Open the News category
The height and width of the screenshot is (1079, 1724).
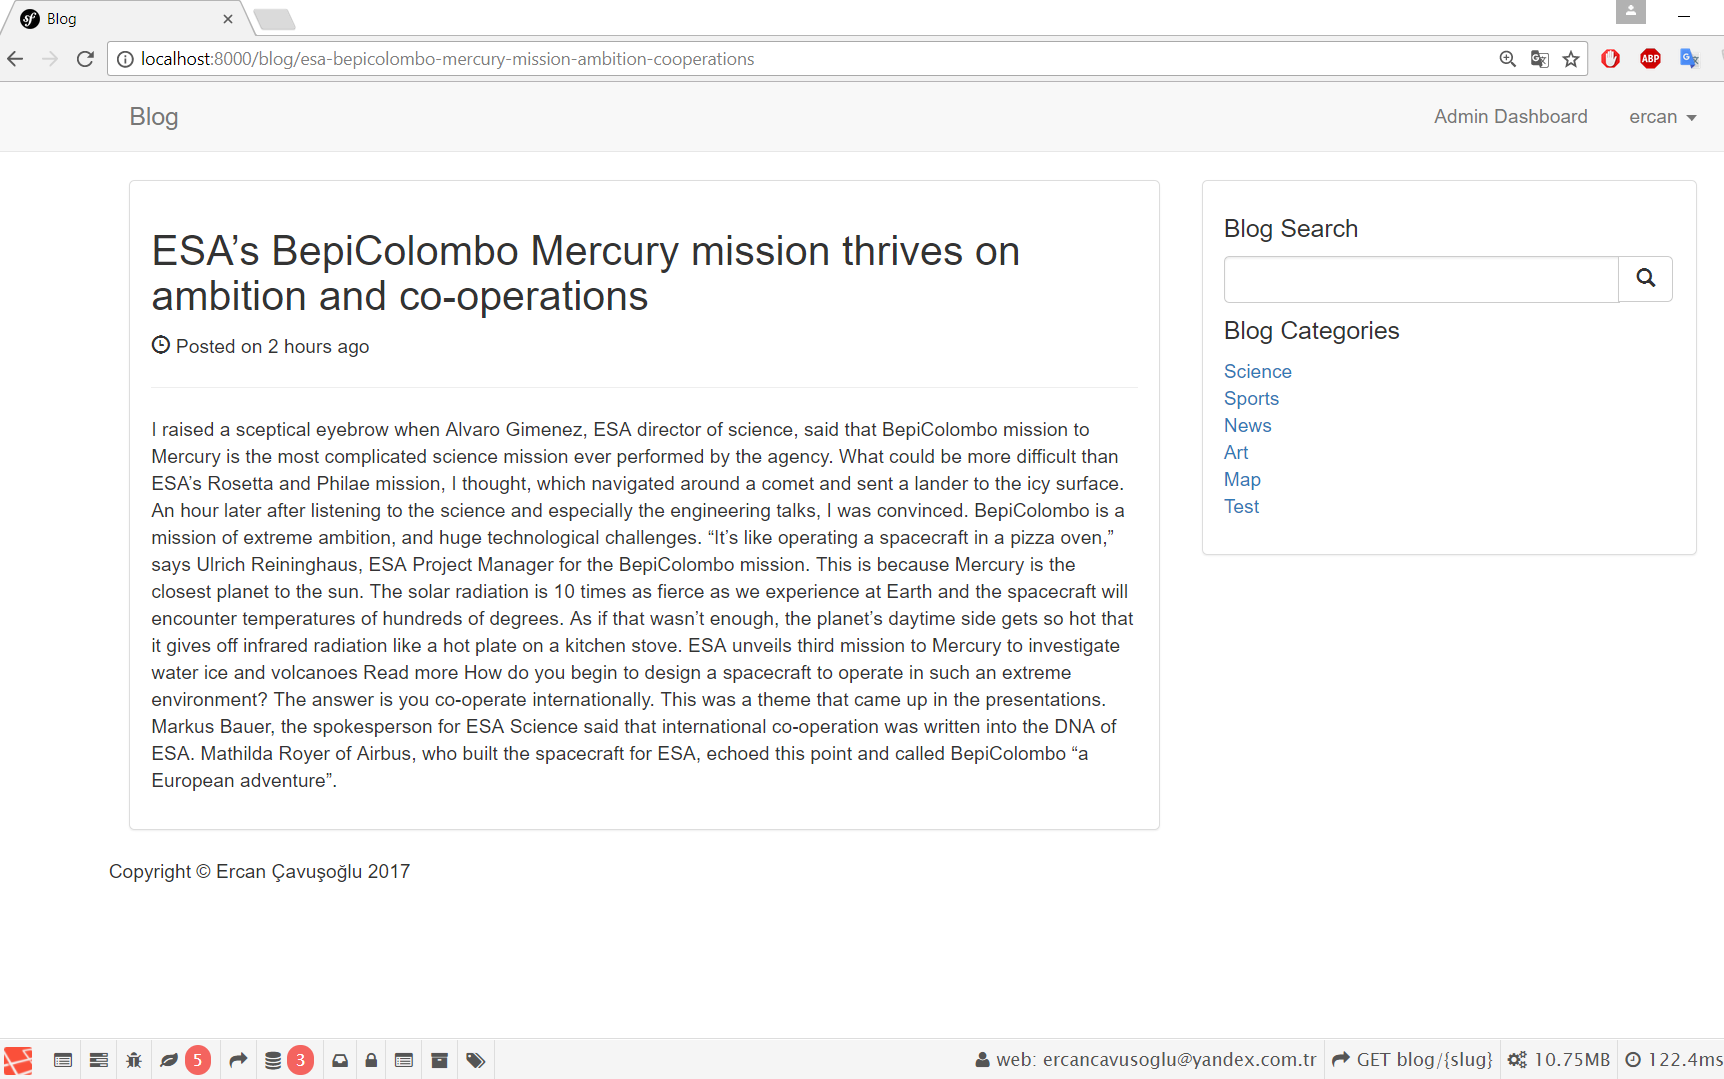(1247, 425)
